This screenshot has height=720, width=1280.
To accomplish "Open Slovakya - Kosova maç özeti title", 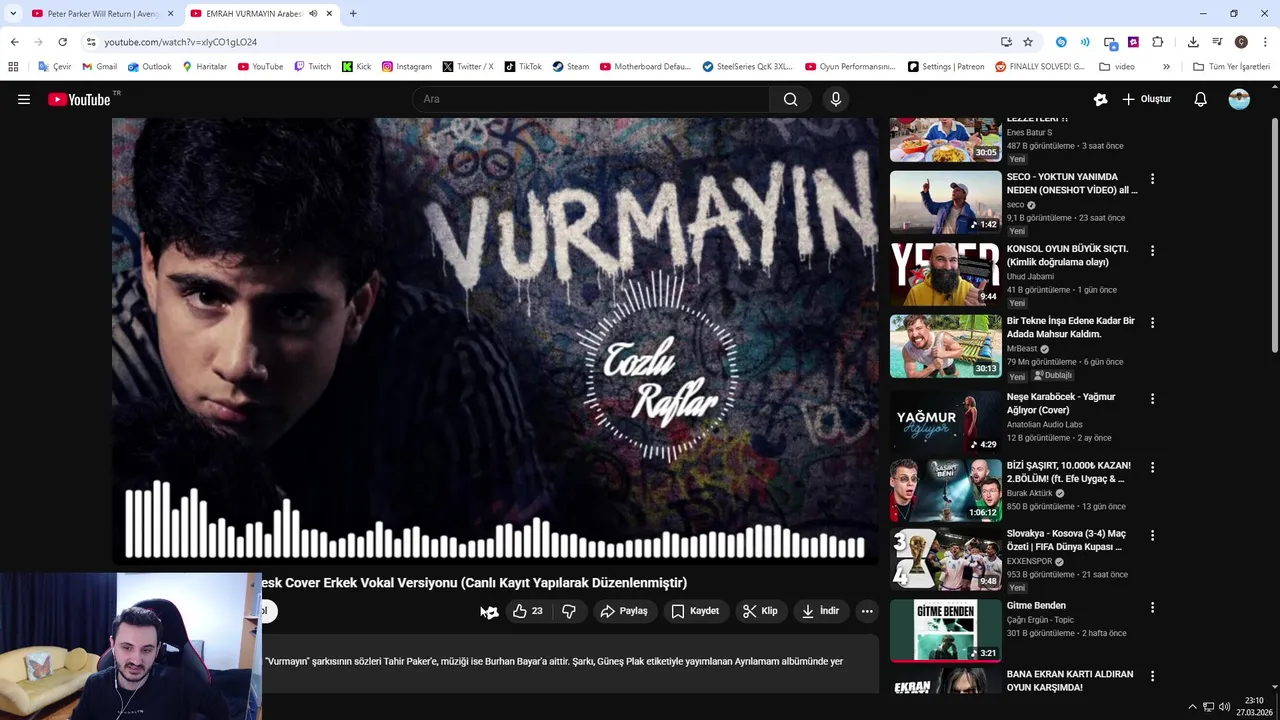I will 1066,540.
